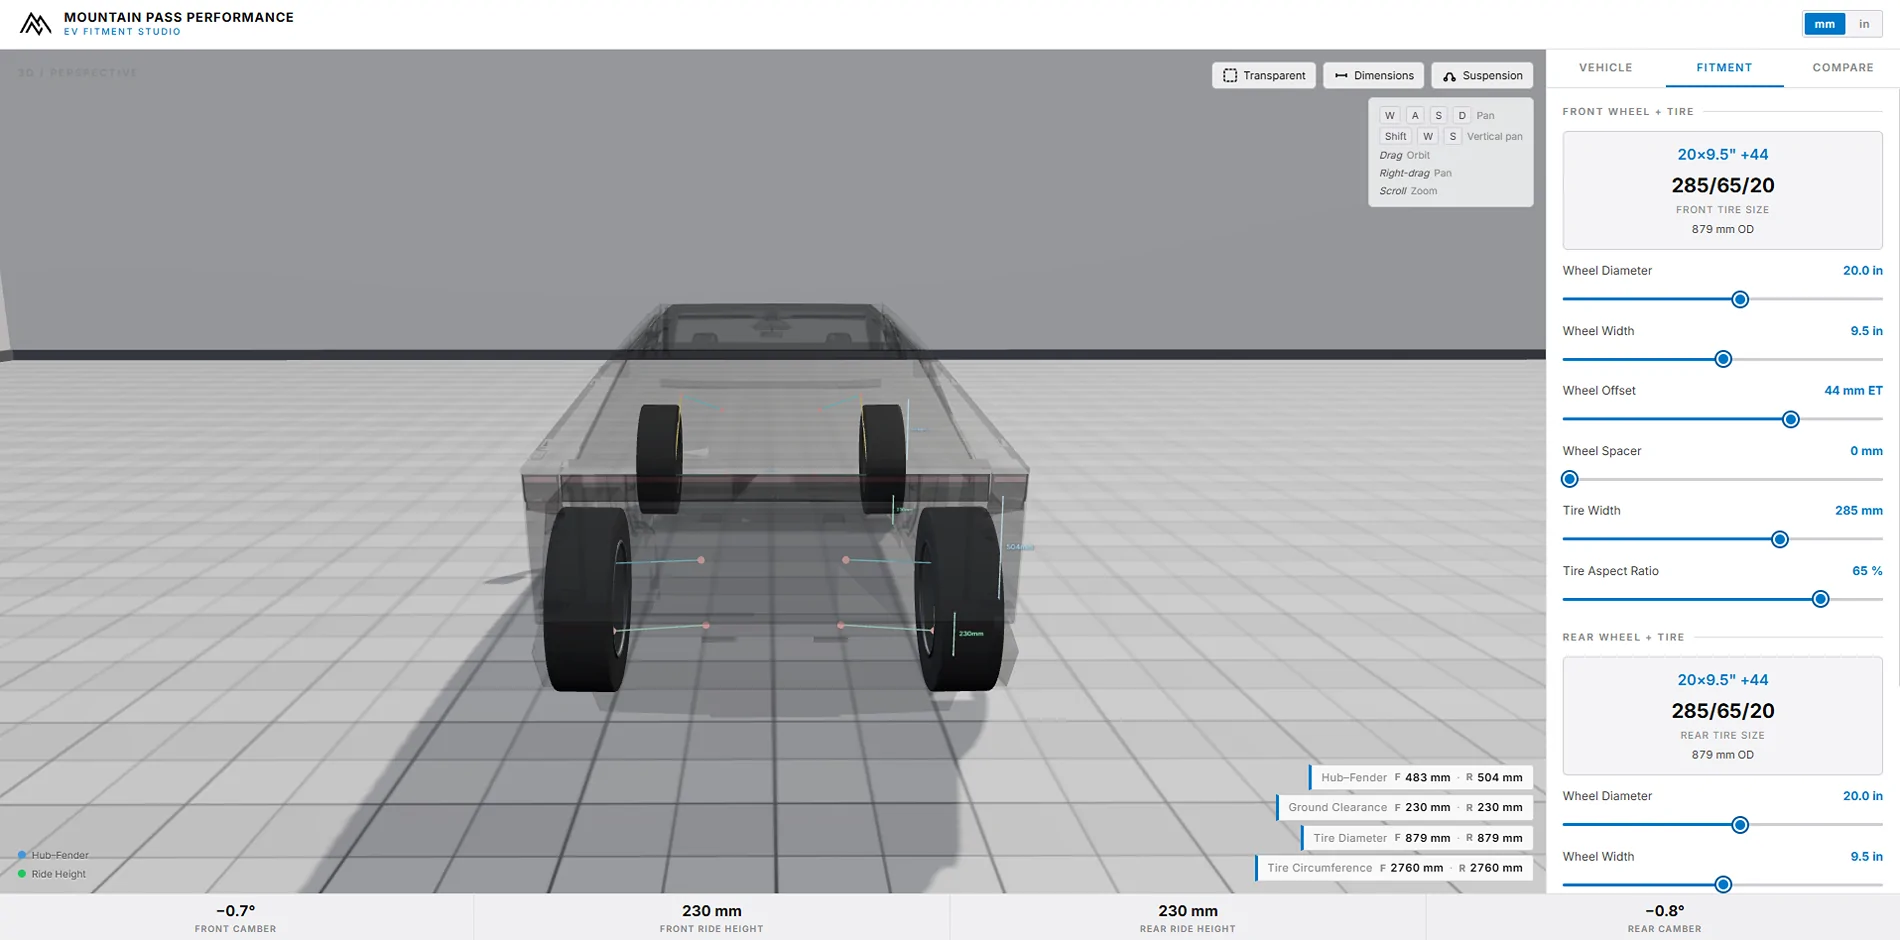
Task: Adjust the rear Wheel Width slider handle
Action: (x=1723, y=884)
